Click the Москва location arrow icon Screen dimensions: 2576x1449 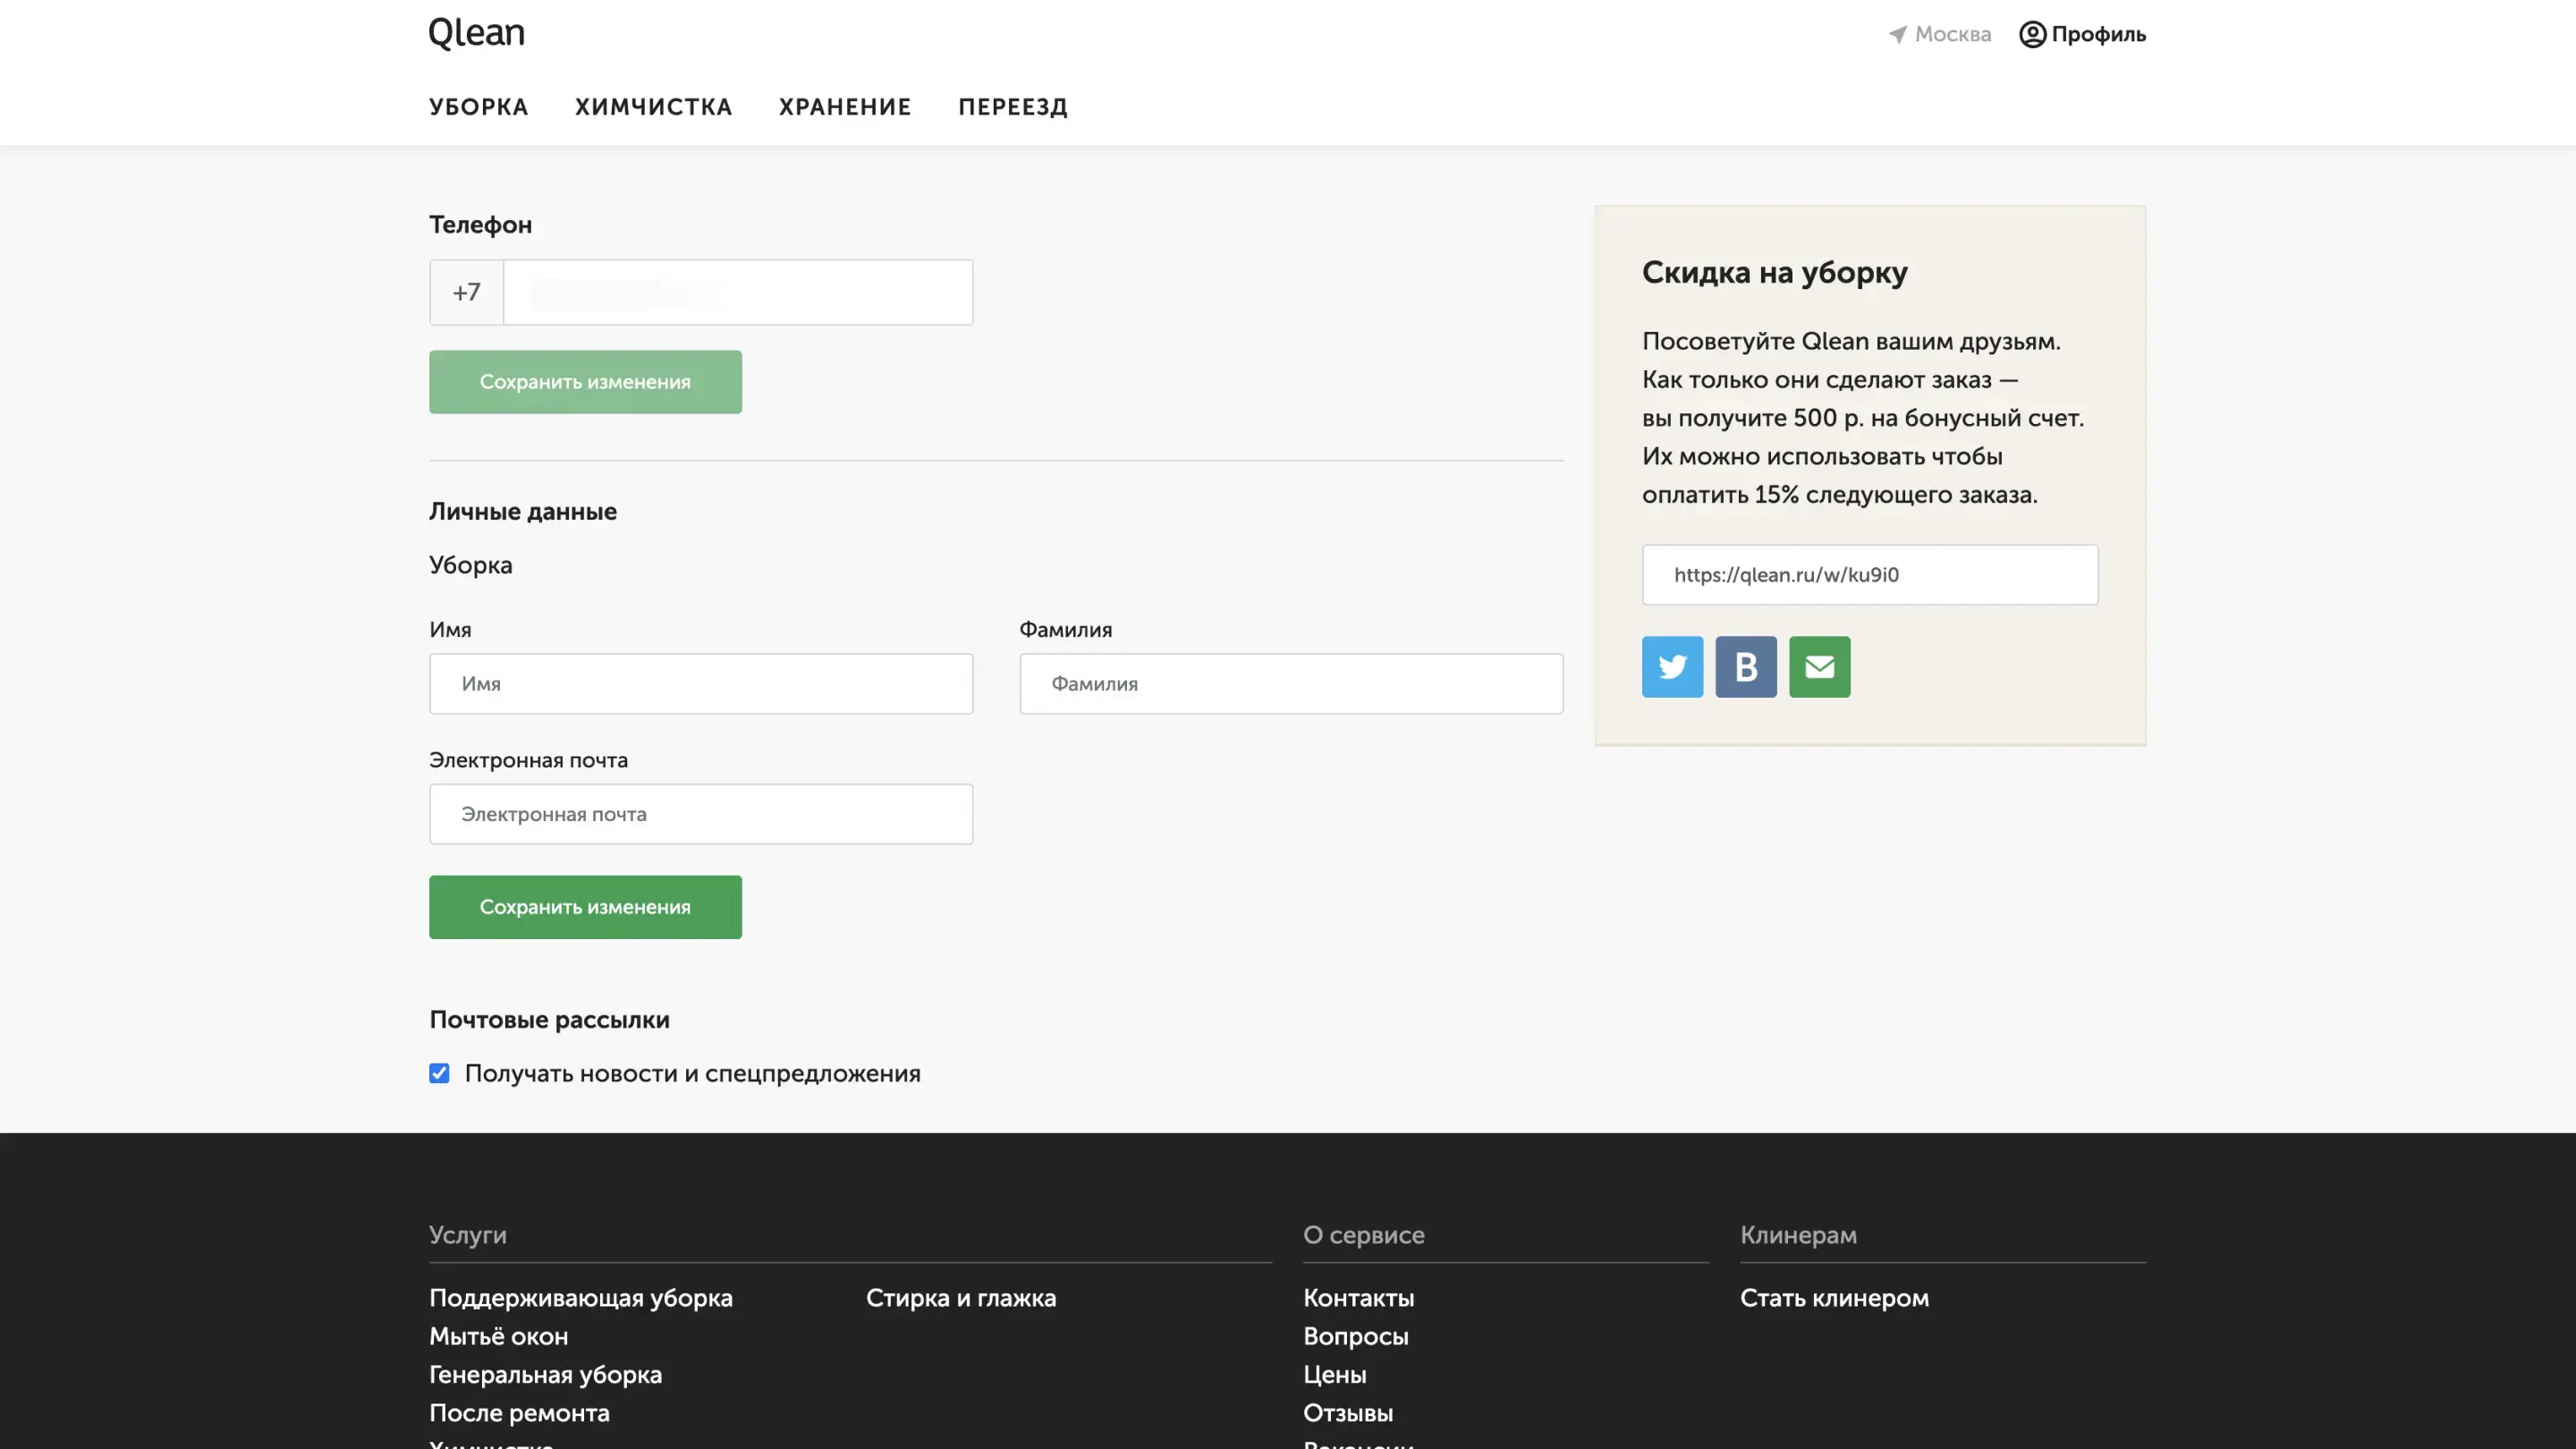pyautogui.click(x=1897, y=35)
